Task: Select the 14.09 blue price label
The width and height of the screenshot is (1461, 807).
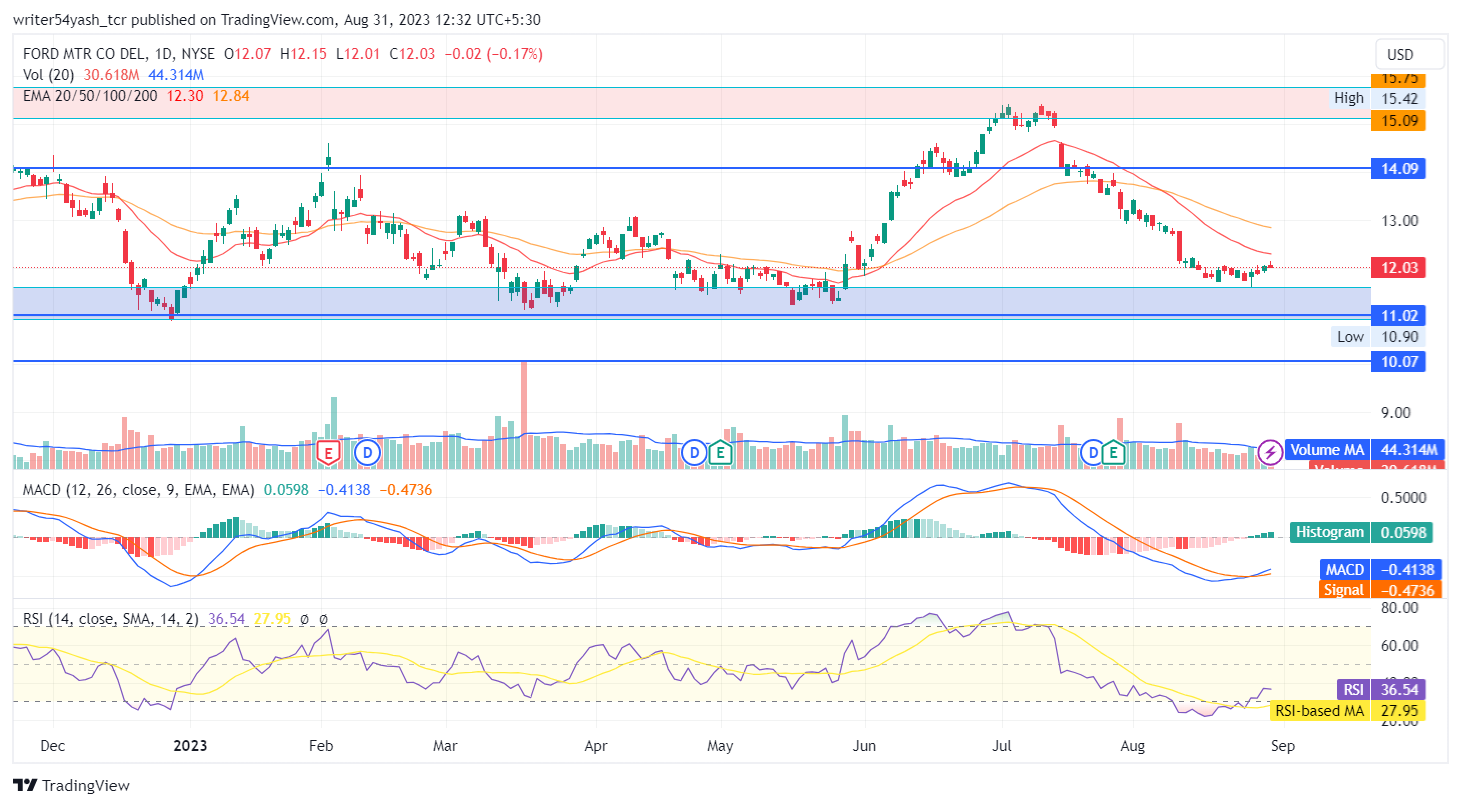Action: coord(1397,169)
